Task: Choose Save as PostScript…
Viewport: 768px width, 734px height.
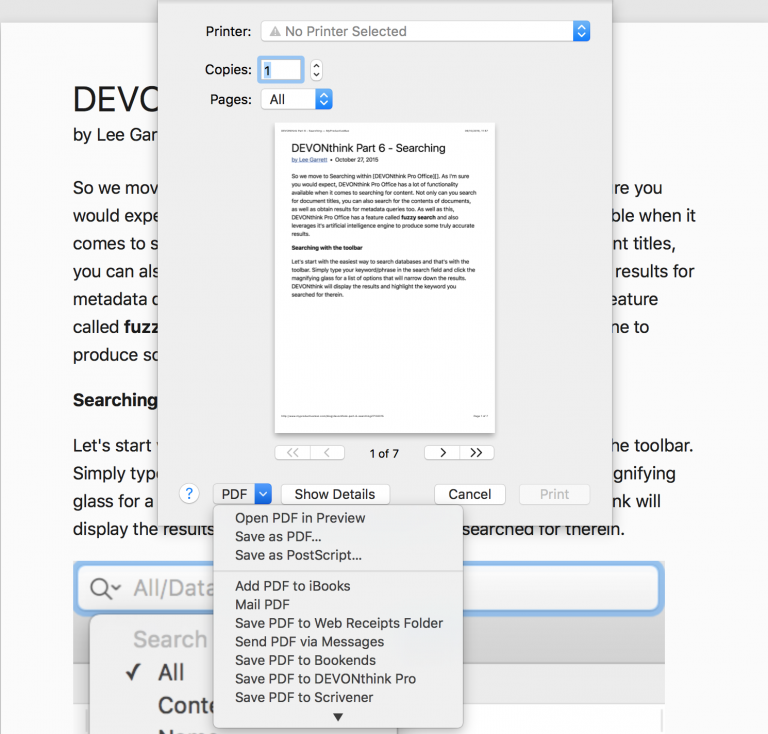Action: 338,555
